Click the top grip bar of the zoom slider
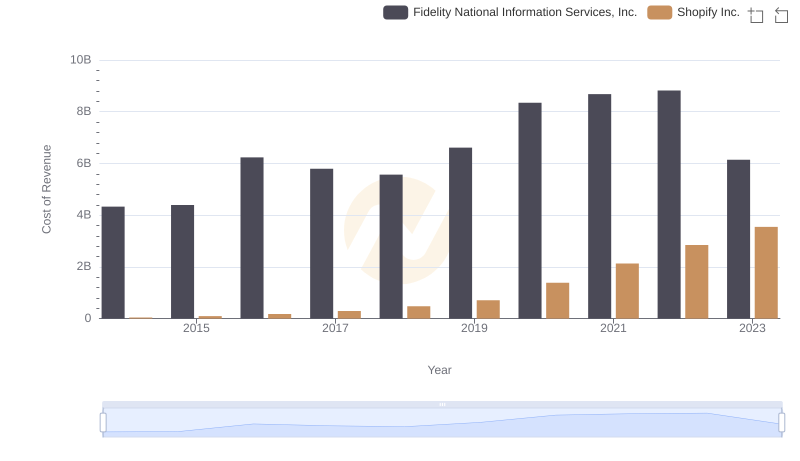The height and width of the screenshot is (461, 800). point(442,404)
